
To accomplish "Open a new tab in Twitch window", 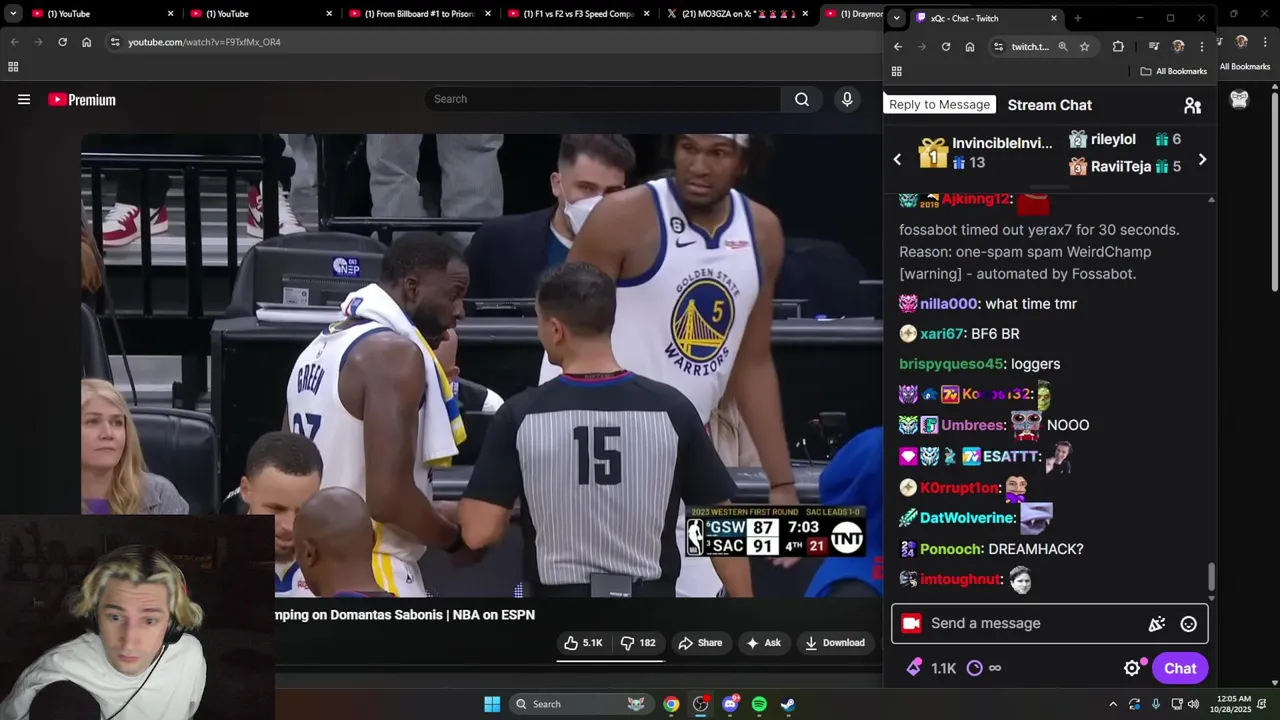I will (x=1077, y=18).
